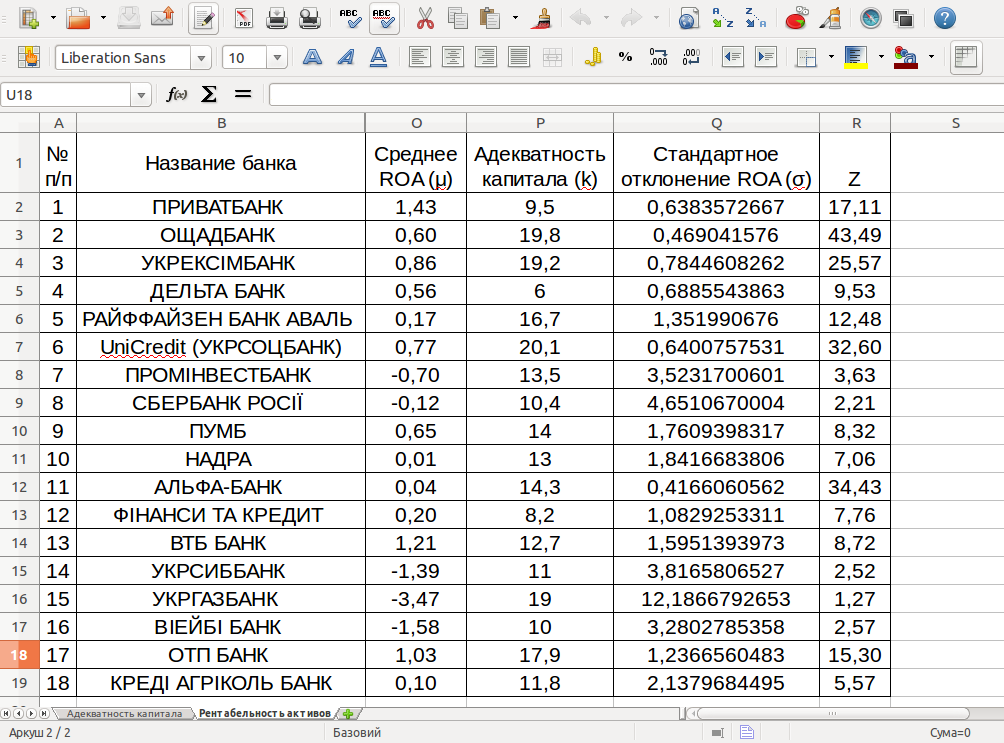Click the Sum sigma icon
The image size is (1004, 743).
pyautogui.click(x=209, y=94)
